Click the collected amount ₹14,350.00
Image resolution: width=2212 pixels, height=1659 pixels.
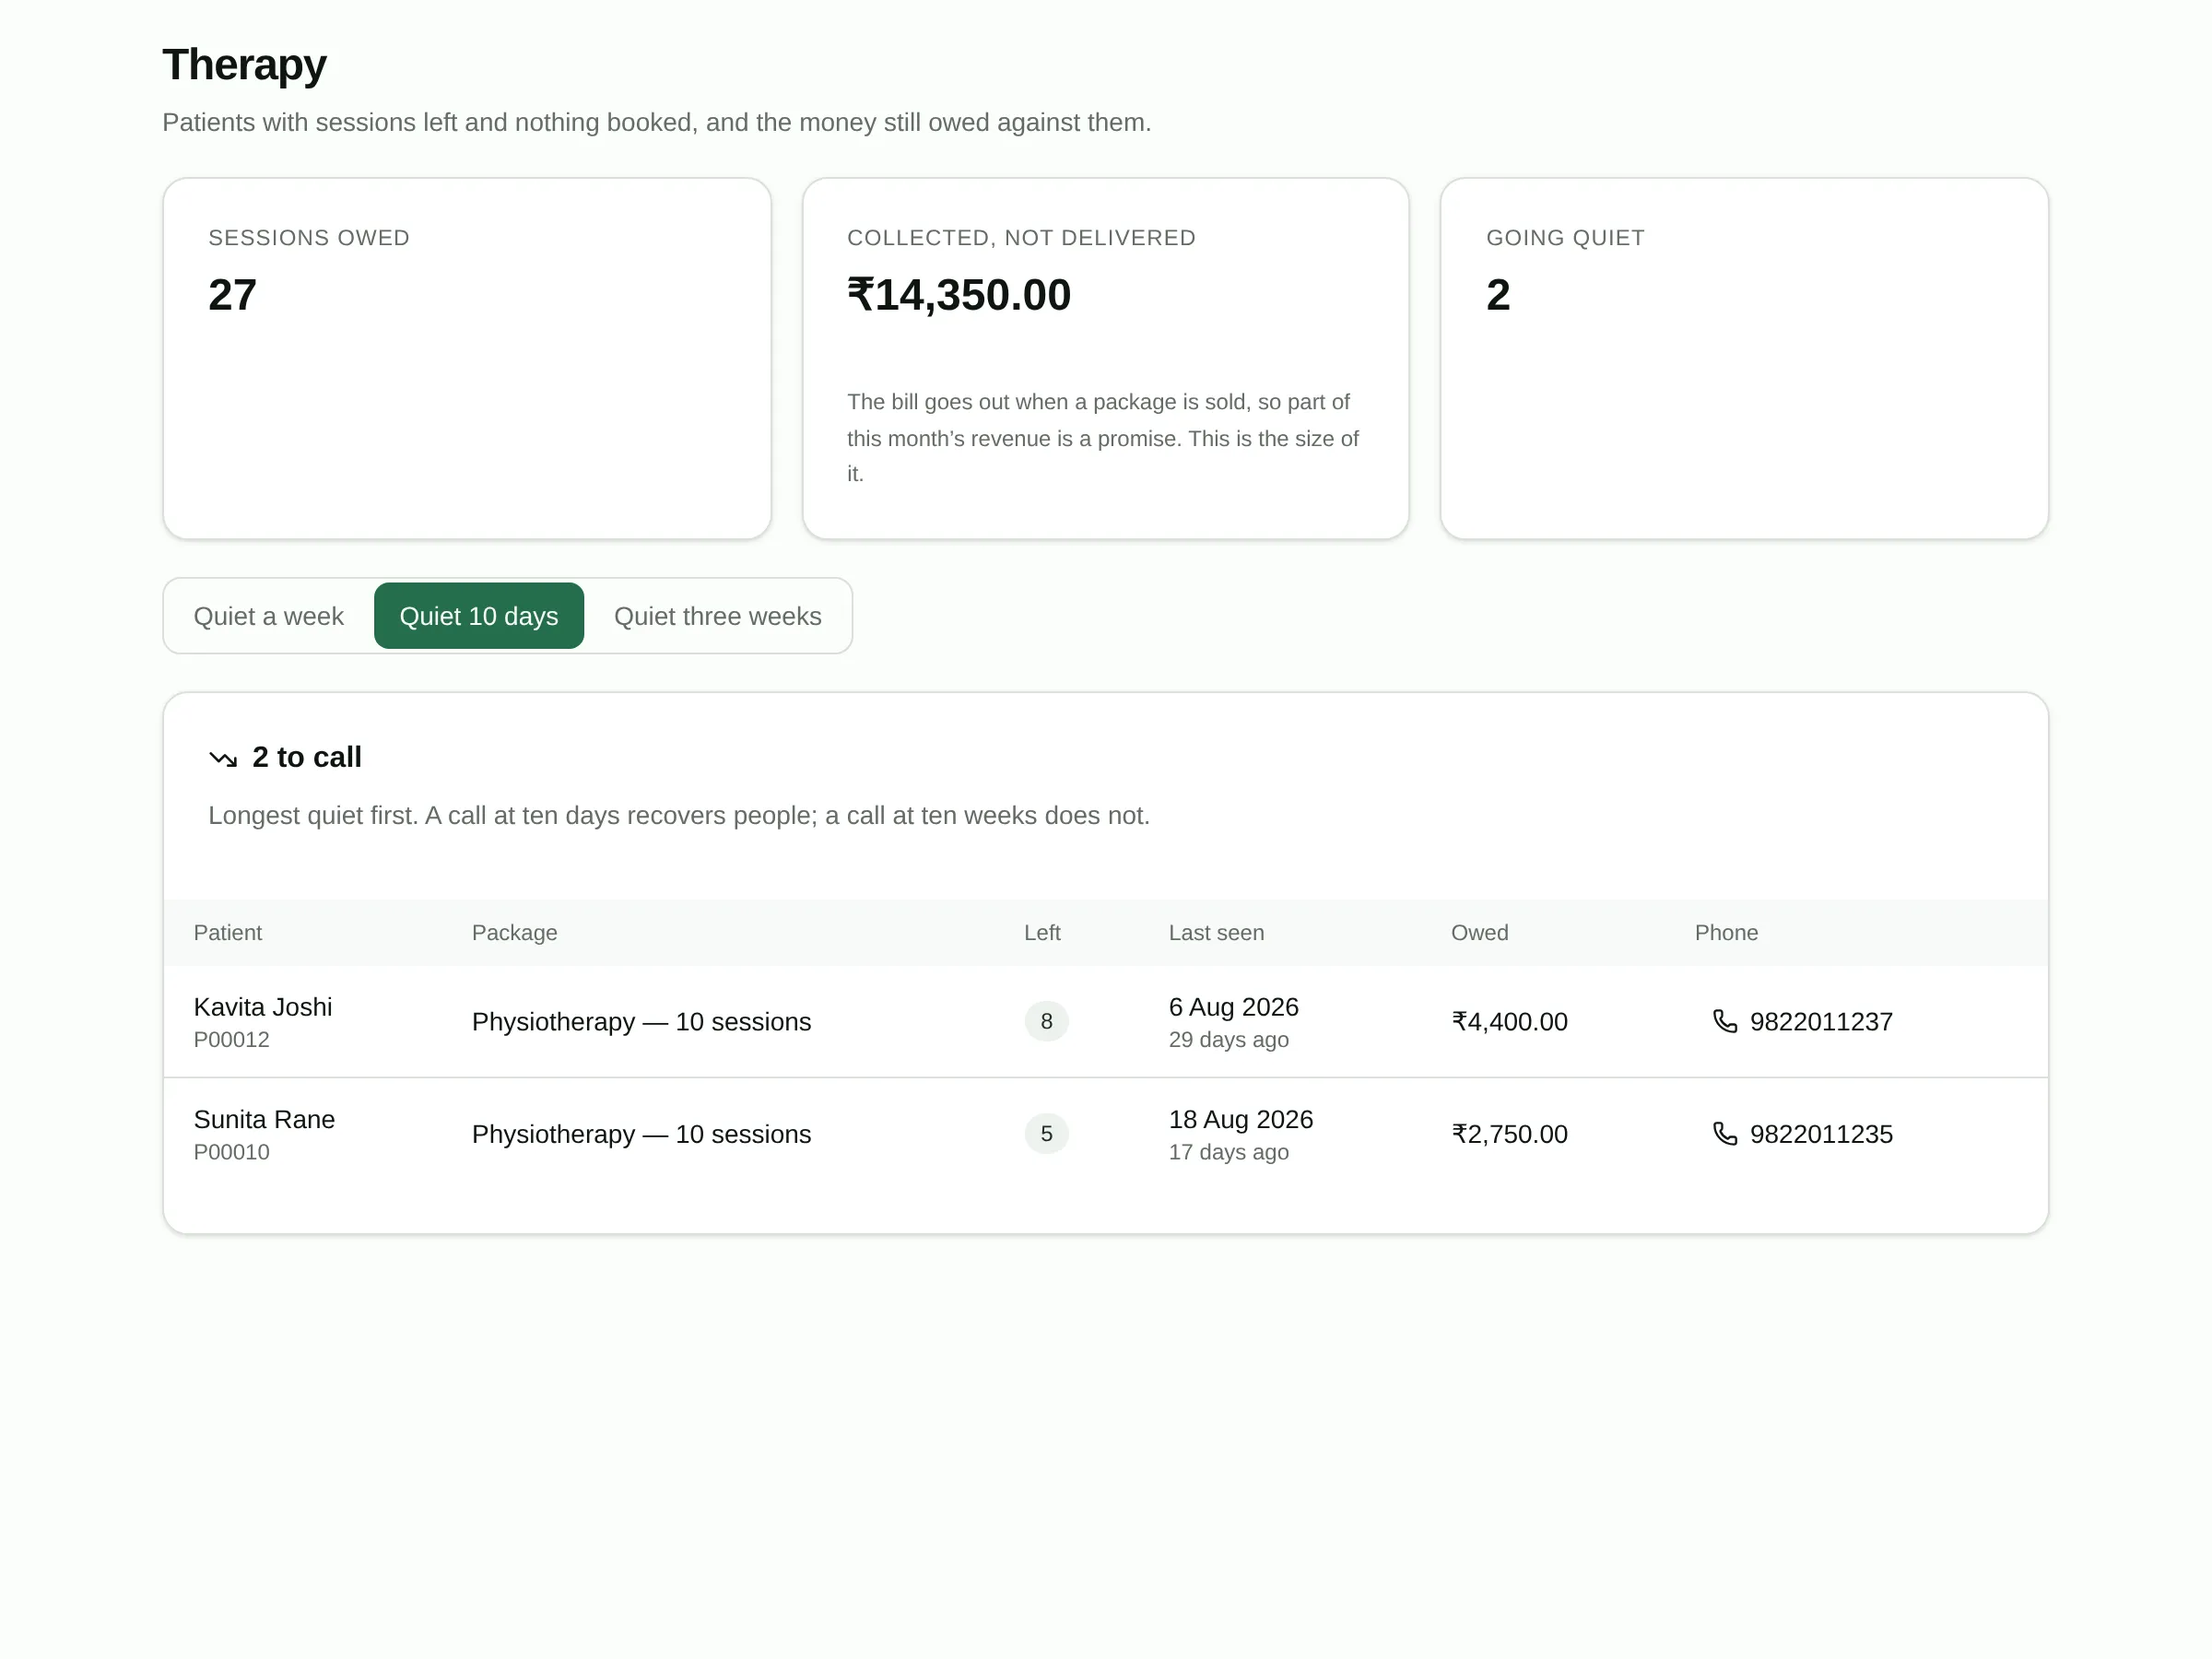coord(959,295)
